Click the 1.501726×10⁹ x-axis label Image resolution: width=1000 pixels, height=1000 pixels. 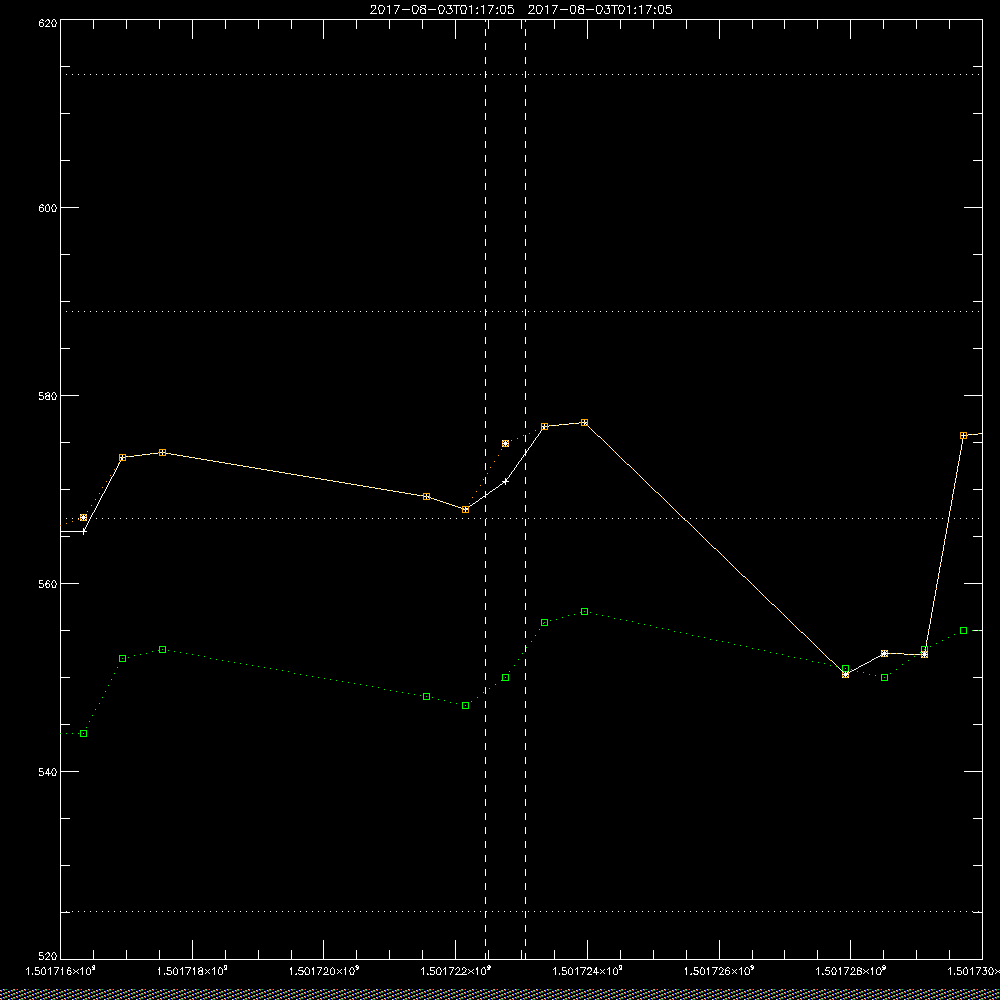[x=719, y=971]
